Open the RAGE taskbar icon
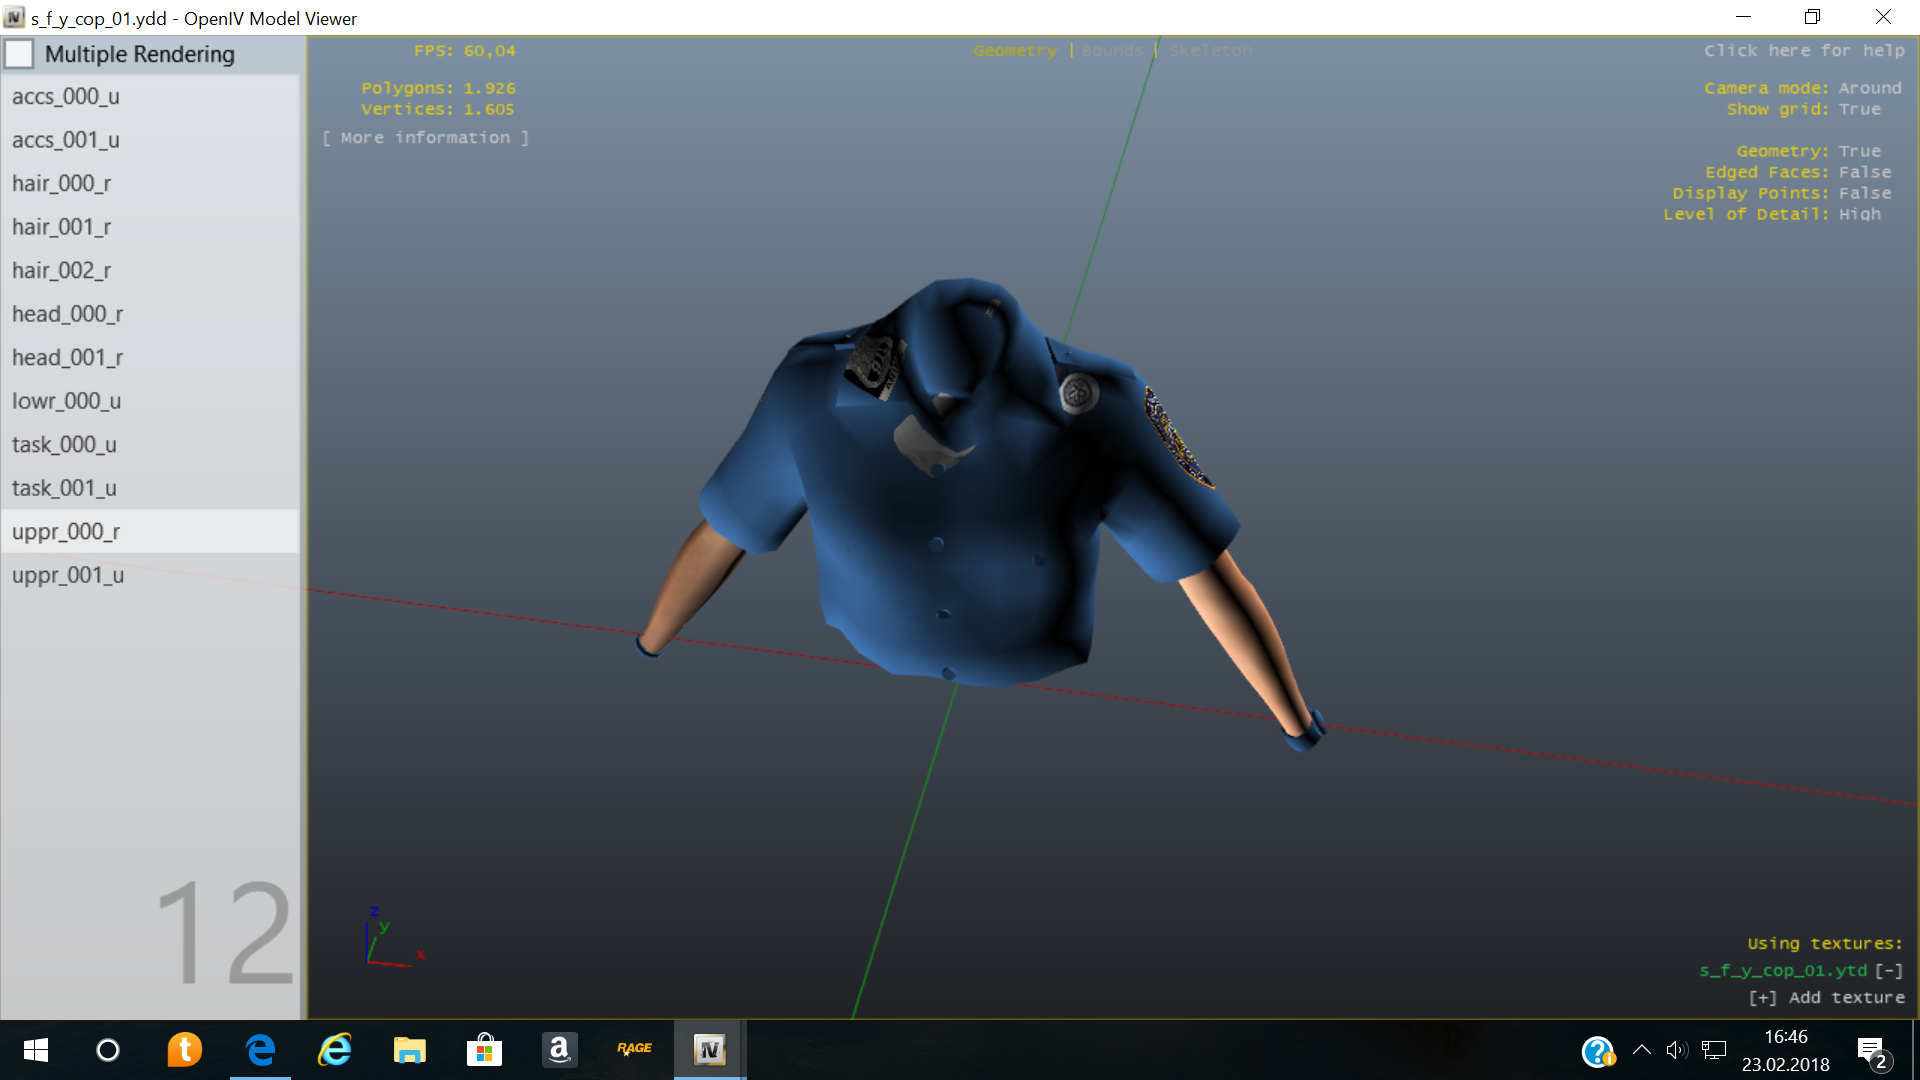1920x1080 pixels. tap(634, 1050)
